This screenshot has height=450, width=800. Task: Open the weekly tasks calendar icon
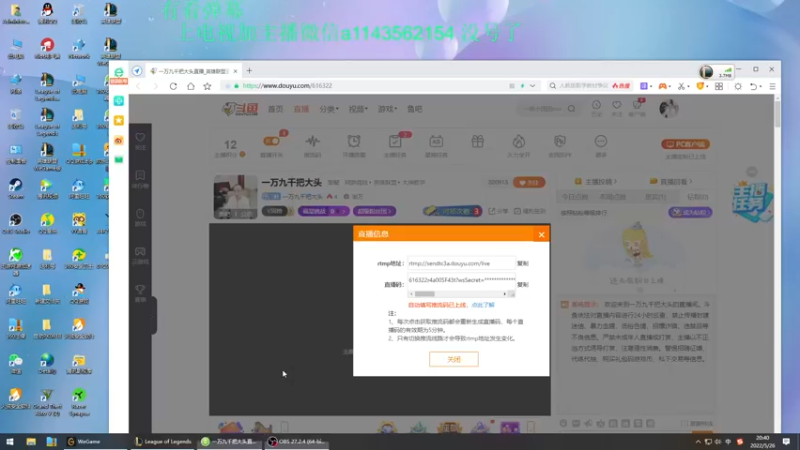click(436, 141)
